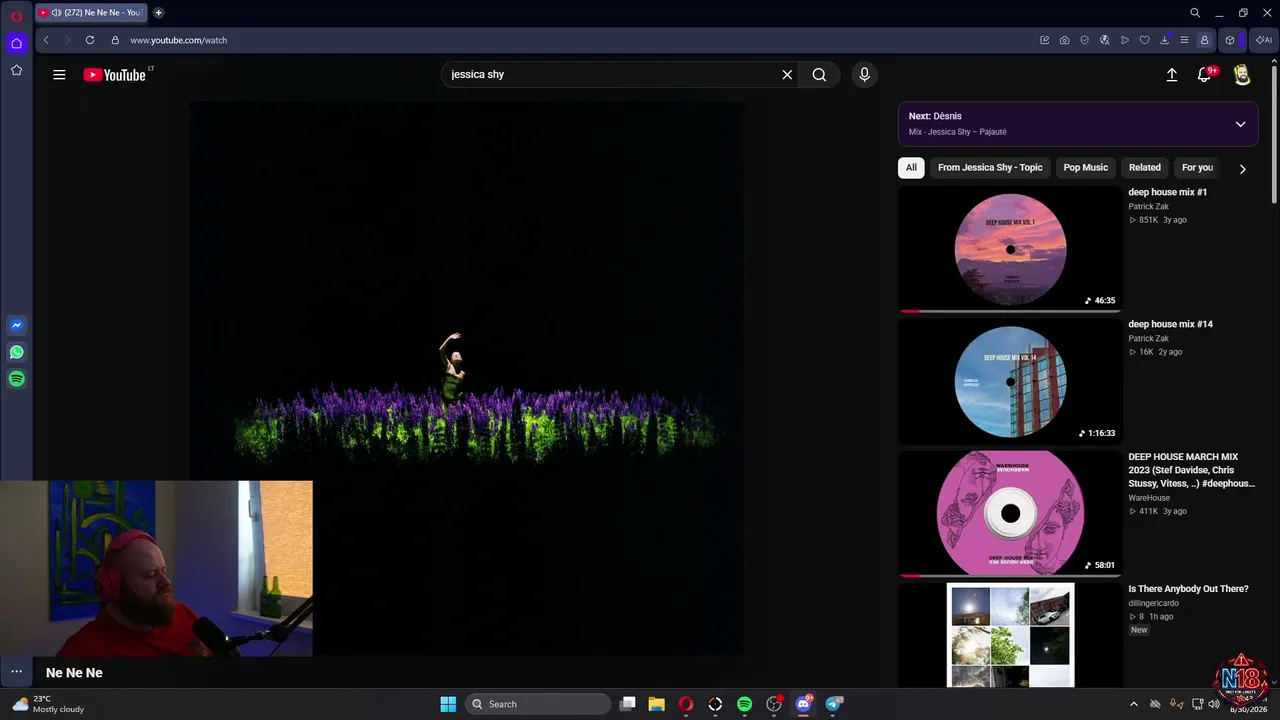Open the Opera translate page icon
This screenshot has width=1280, height=720.
(1104, 40)
